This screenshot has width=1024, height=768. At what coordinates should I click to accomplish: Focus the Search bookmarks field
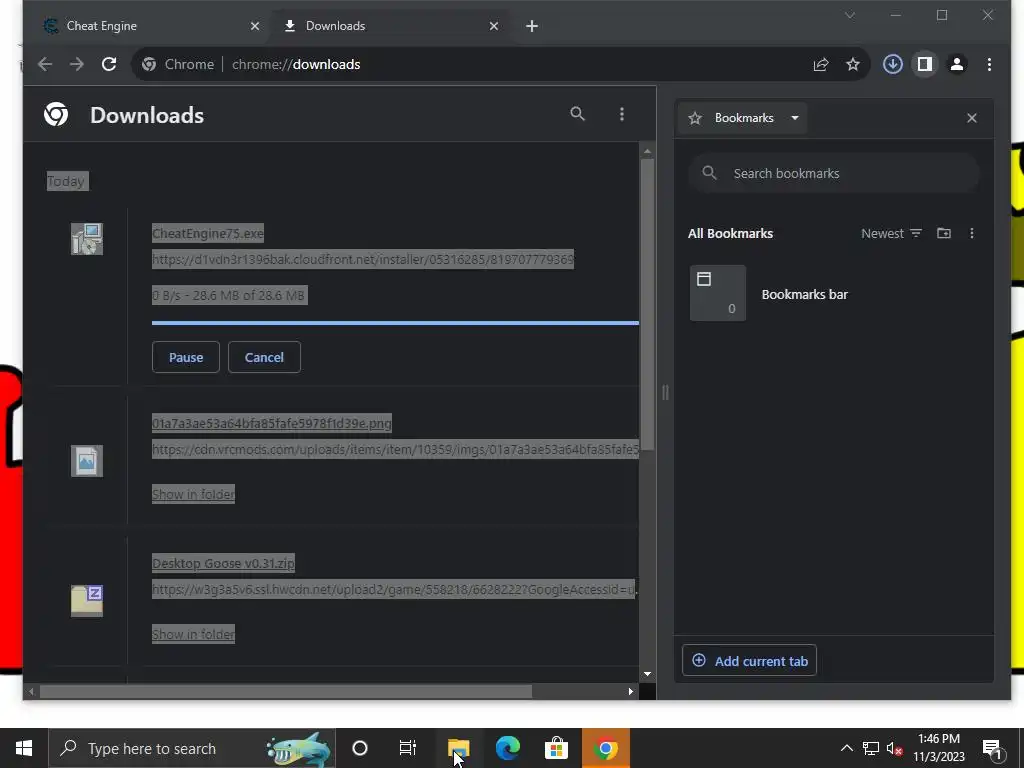tap(834, 173)
